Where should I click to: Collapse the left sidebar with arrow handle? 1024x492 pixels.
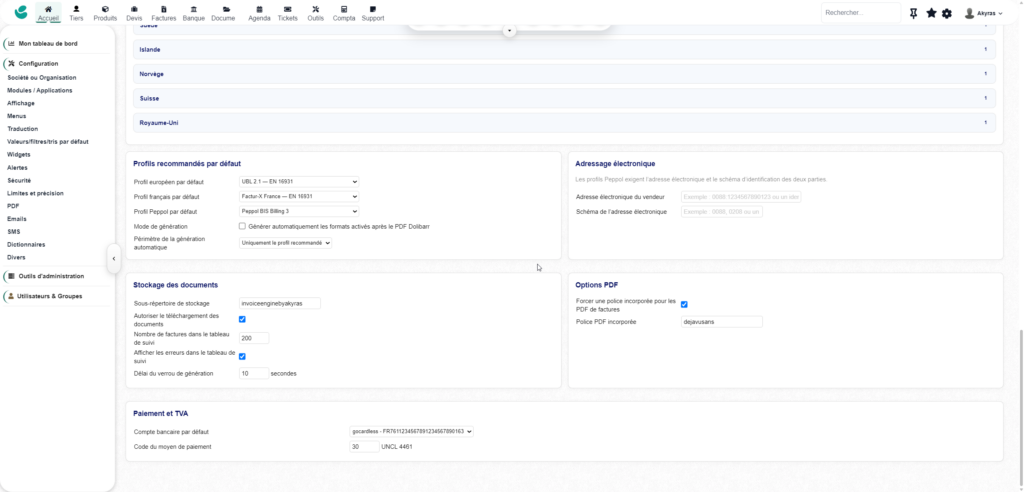point(113,259)
